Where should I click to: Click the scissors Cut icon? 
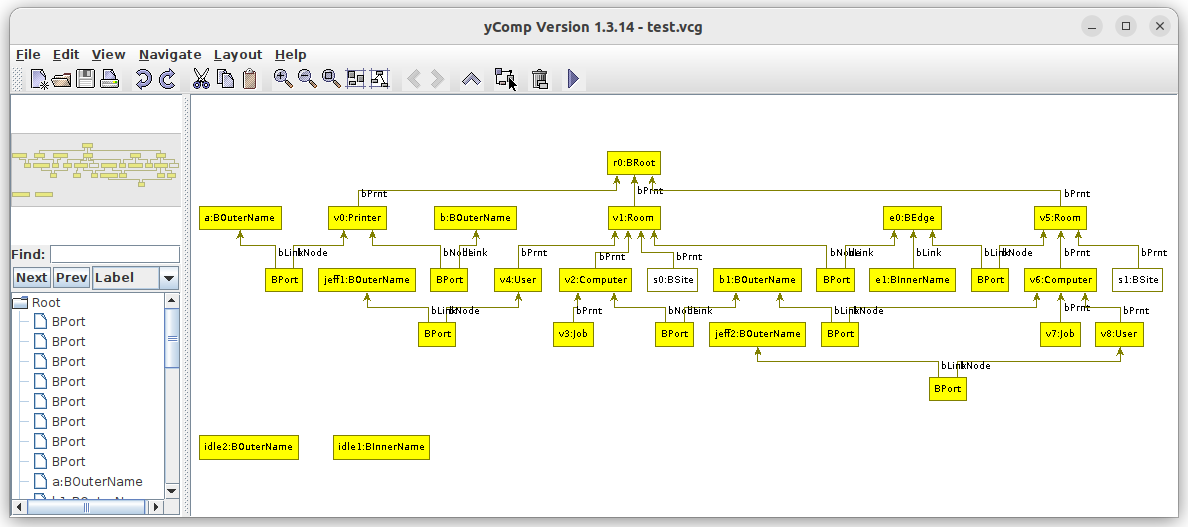tap(200, 79)
